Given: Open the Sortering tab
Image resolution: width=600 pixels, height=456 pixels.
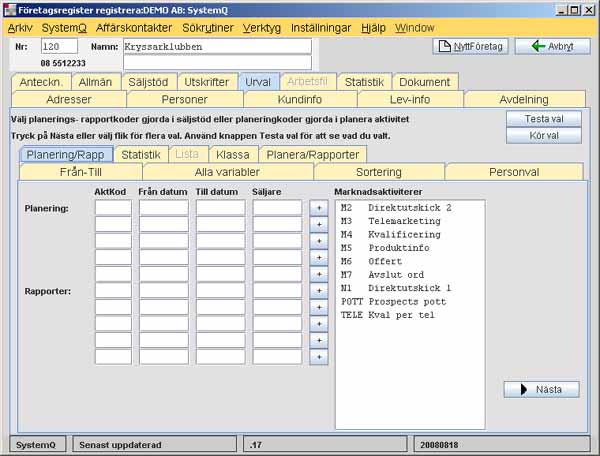Looking at the screenshot, I should pyautogui.click(x=379, y=172).
